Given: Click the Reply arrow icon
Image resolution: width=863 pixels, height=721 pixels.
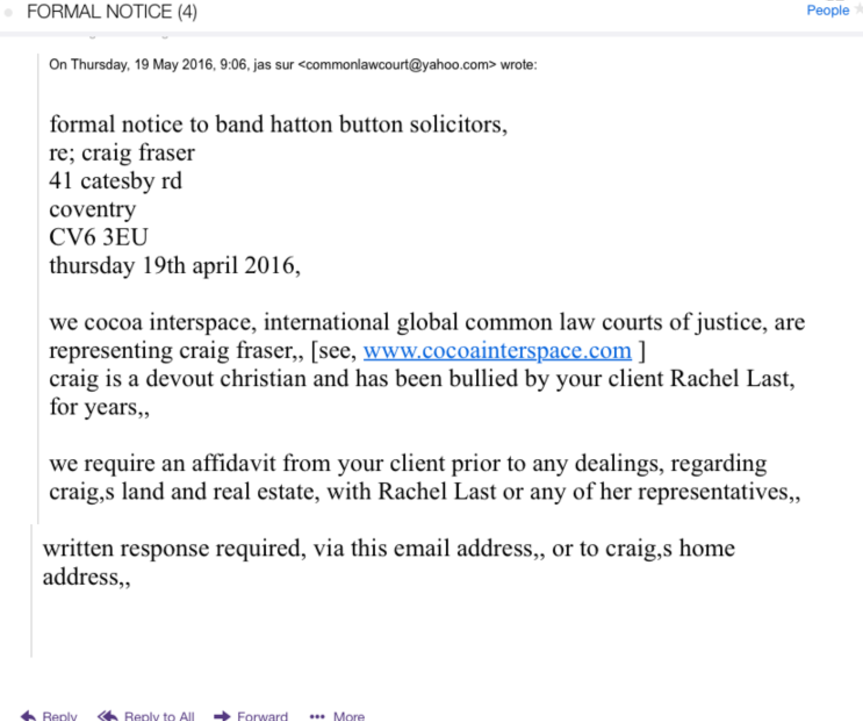Looking at the screenshot, I should coord(28,716).
